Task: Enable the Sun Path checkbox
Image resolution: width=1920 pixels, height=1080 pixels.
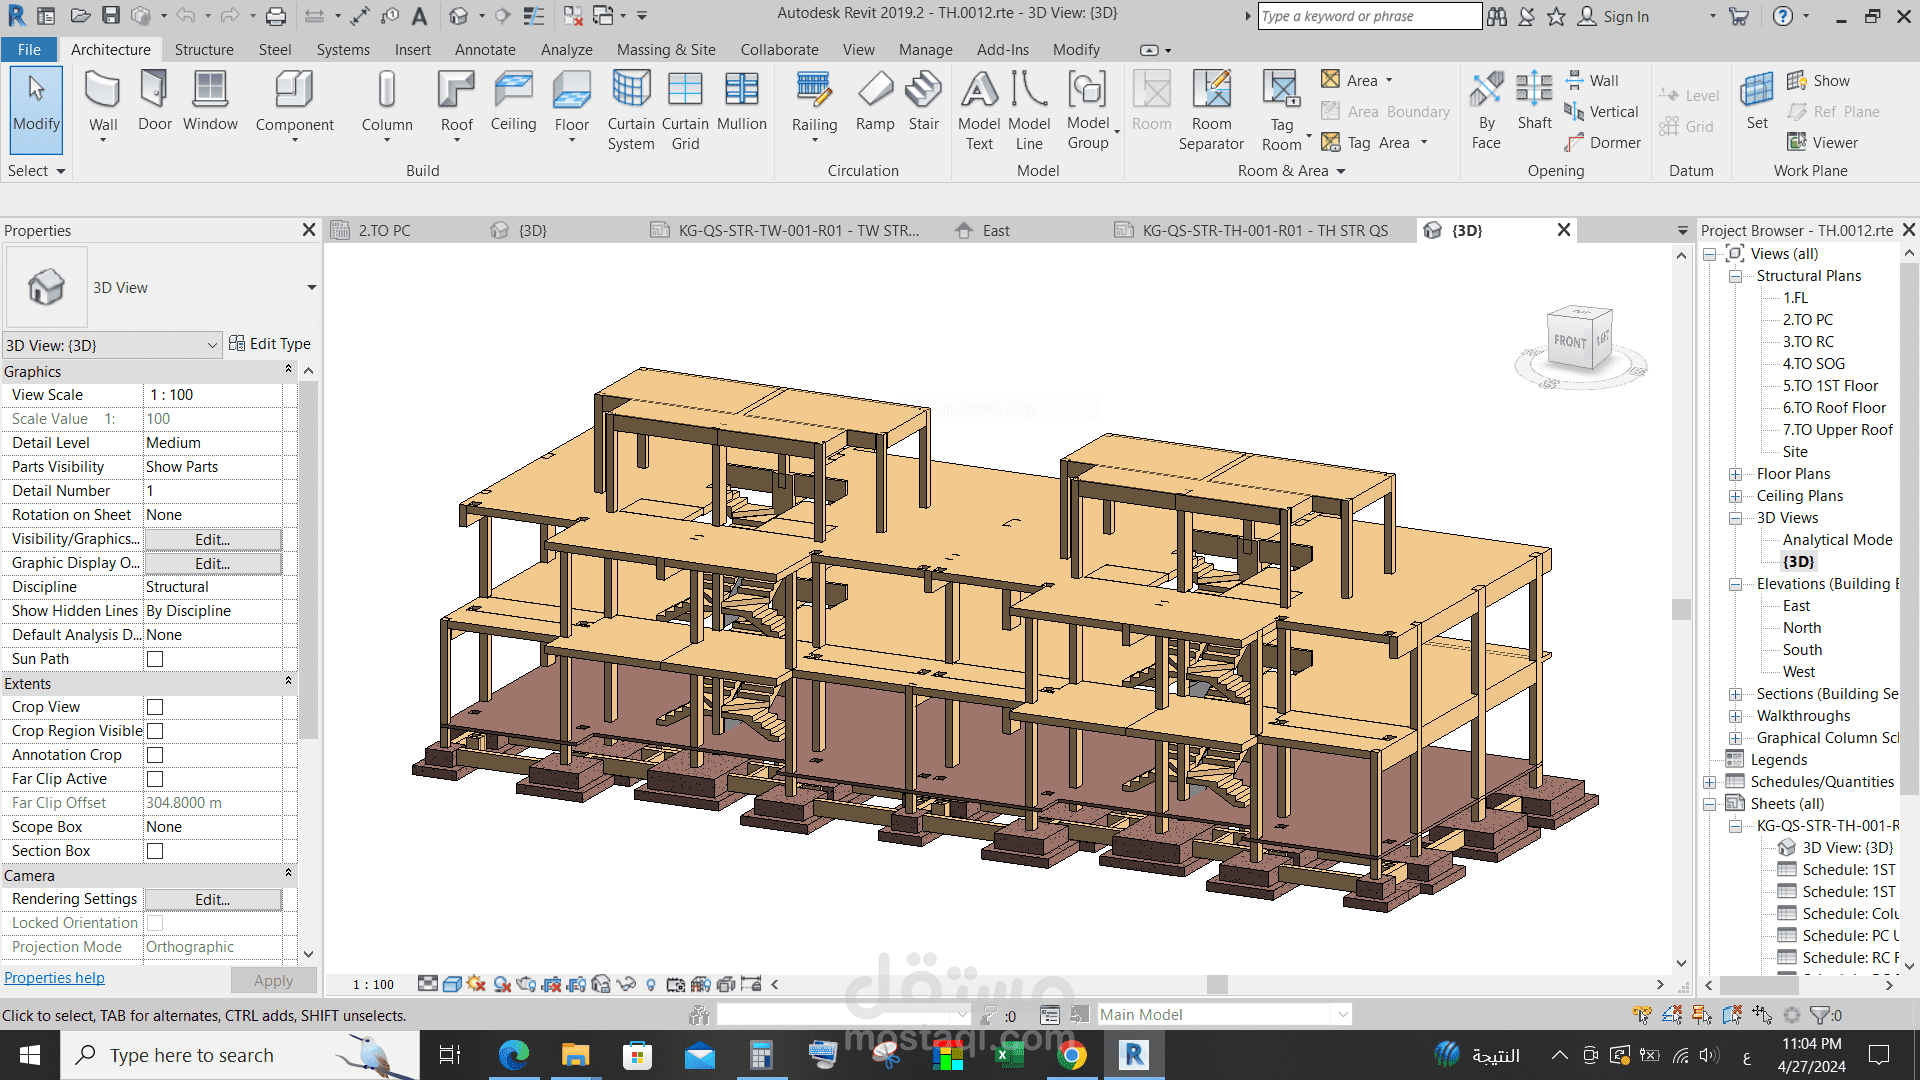Action: 155,659
